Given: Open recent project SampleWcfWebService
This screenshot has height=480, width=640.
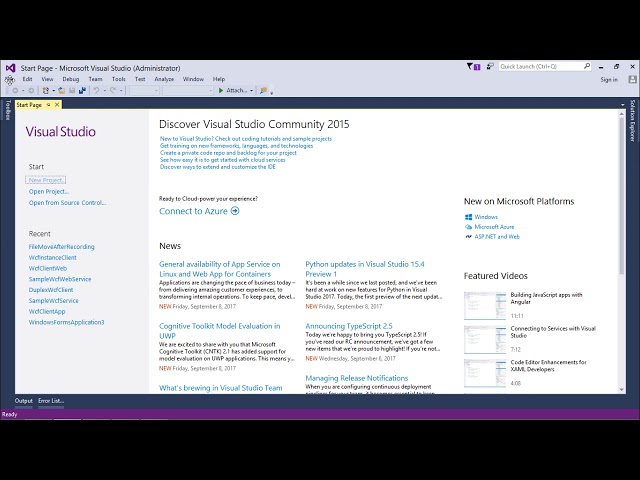Looking at the screenshot, I should pyautogui.click(x=60, y=279).
